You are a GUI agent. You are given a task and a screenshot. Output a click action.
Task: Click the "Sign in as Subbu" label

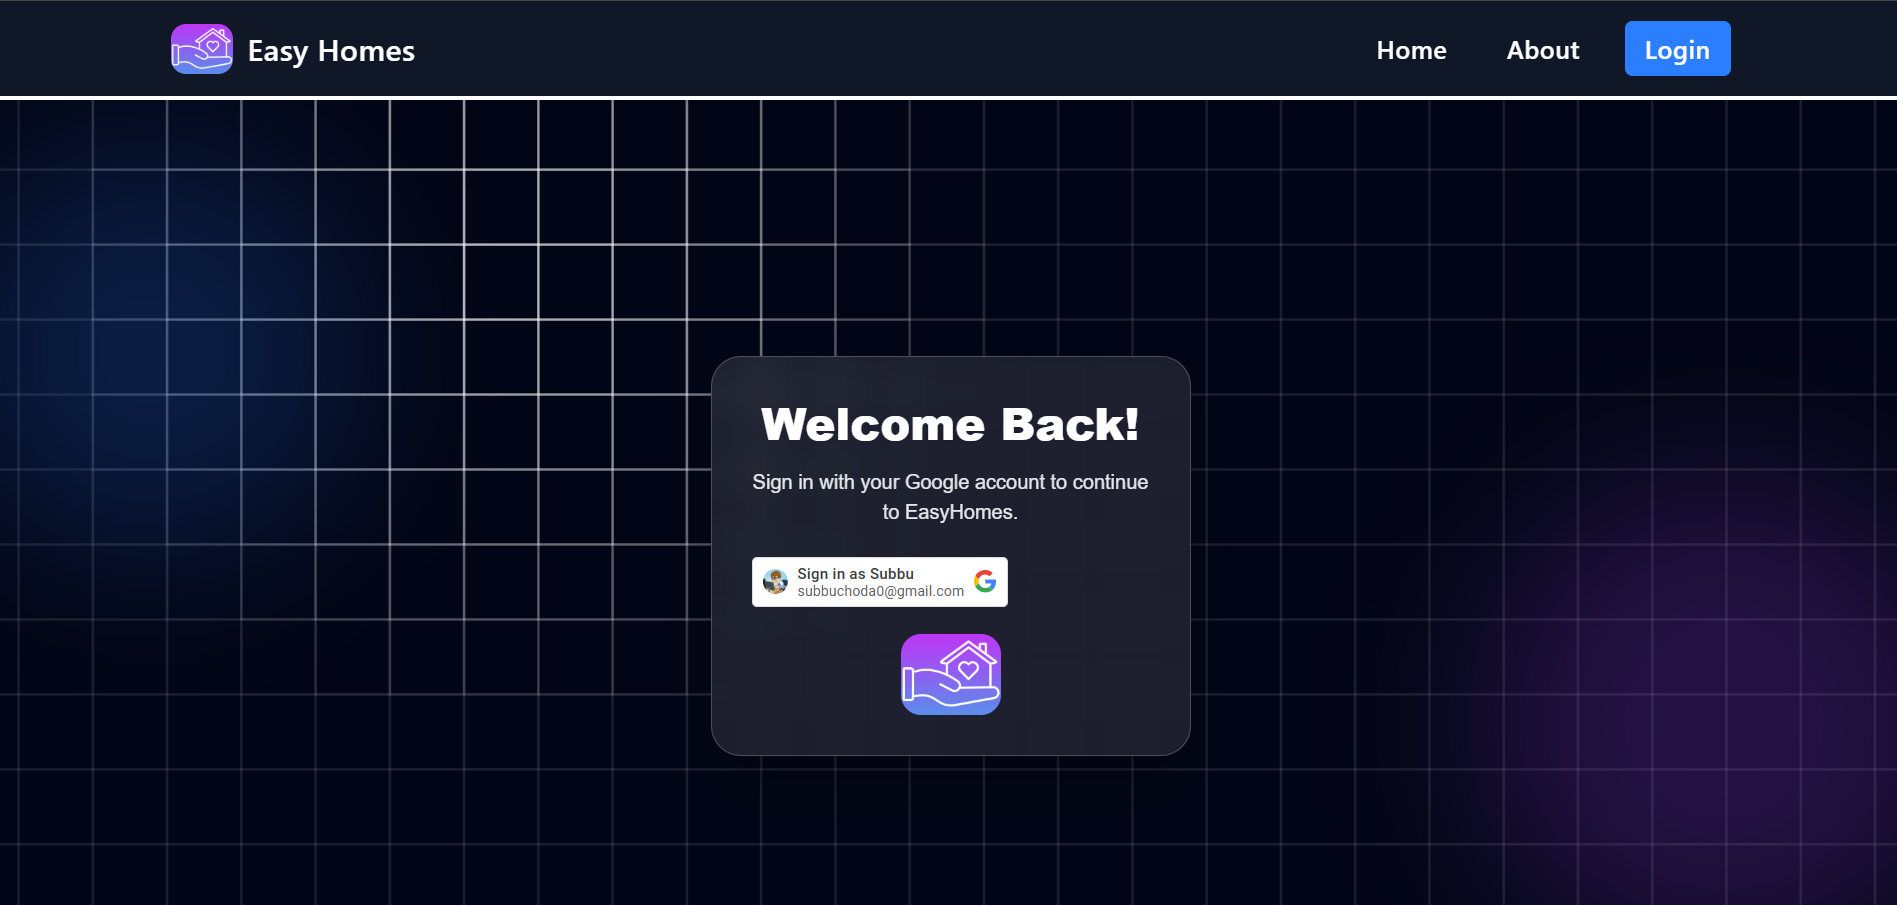(x=855, y=573)
